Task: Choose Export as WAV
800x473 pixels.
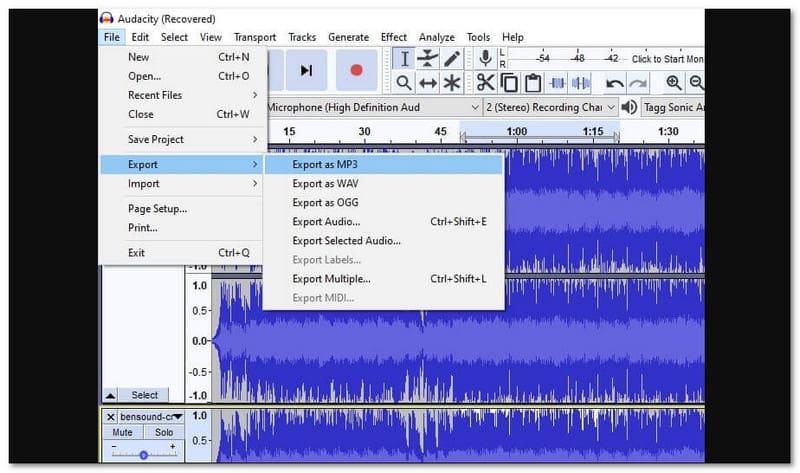Action: pyautogui.click(x=384, y=184)
